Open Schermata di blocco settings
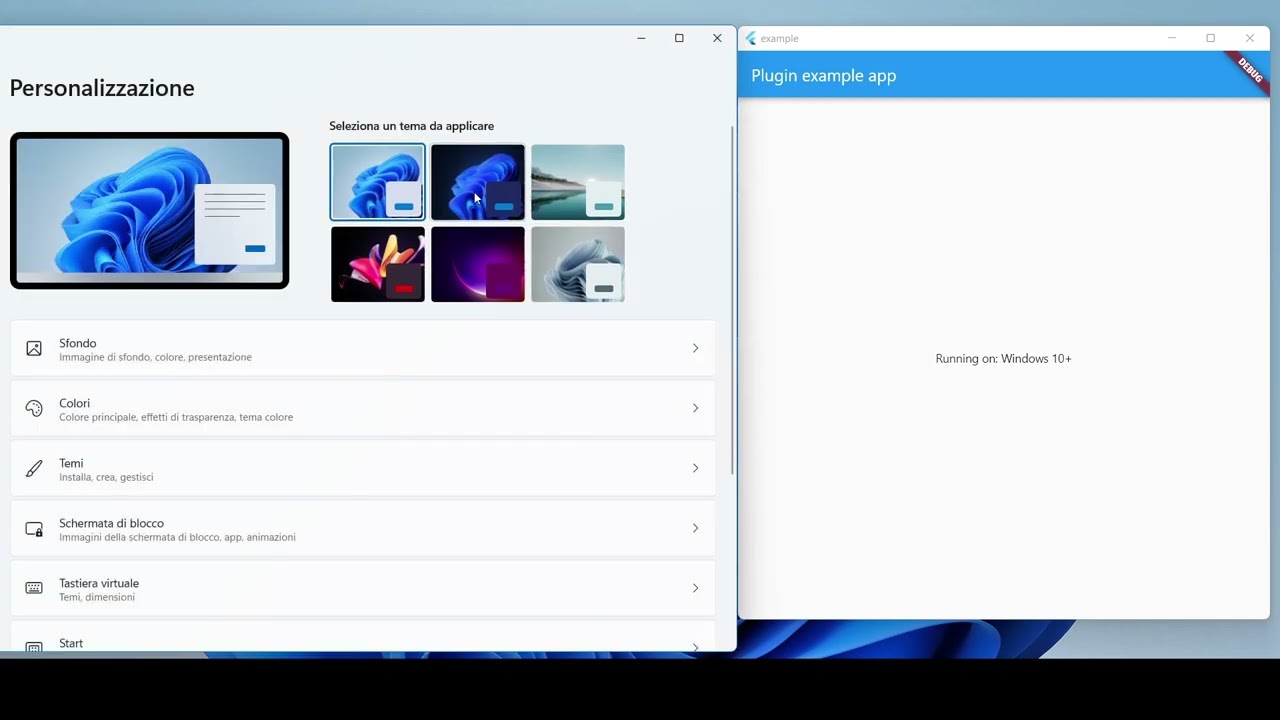1280x720 pixels. point(363,528)
